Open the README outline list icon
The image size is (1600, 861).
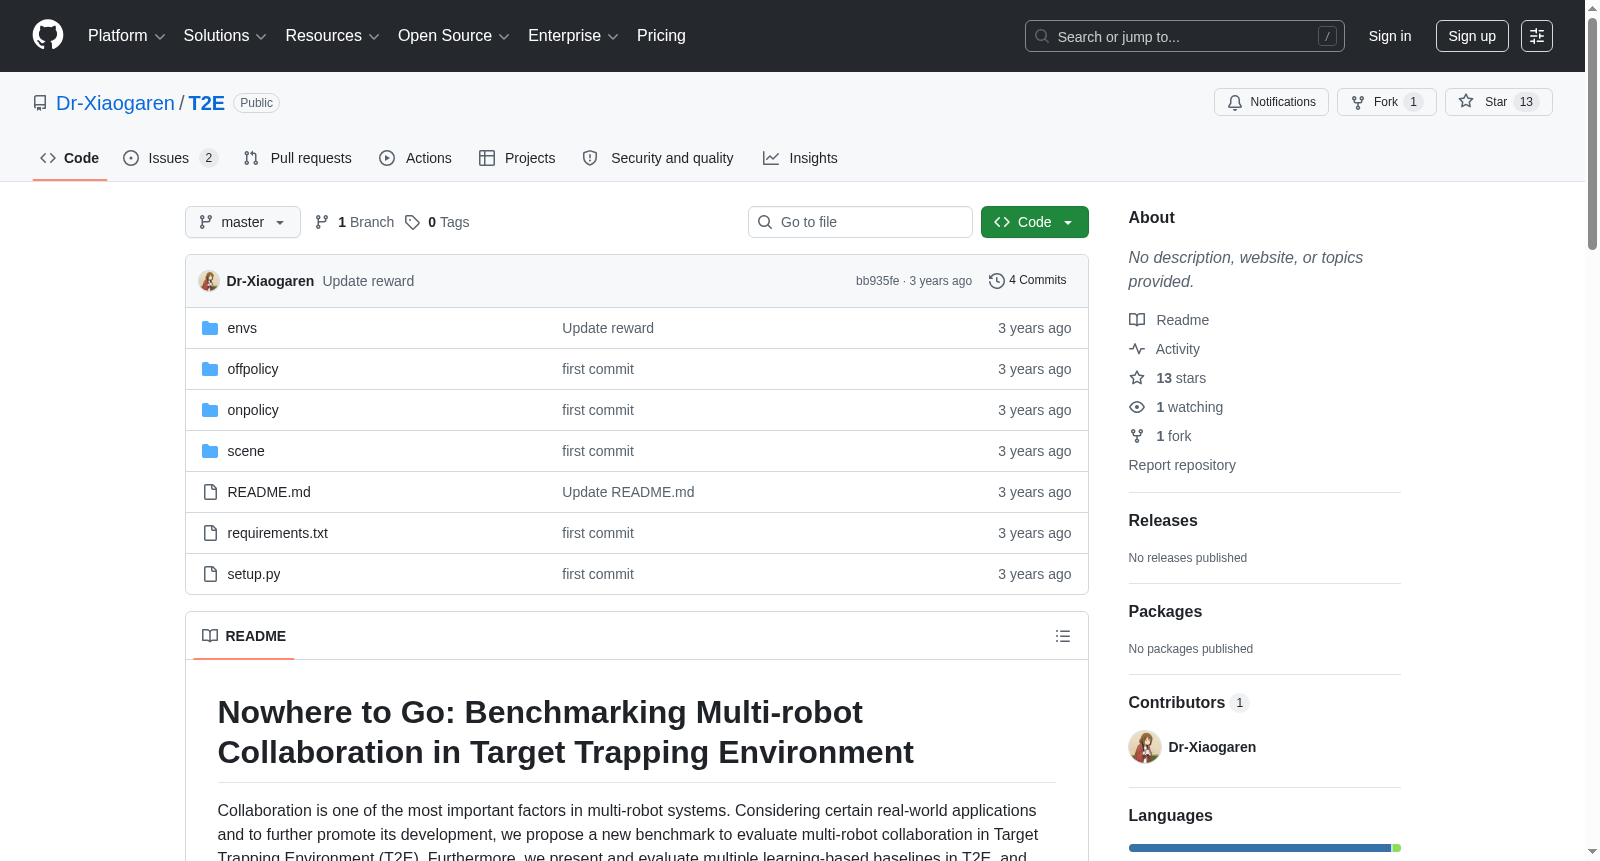1063,636
